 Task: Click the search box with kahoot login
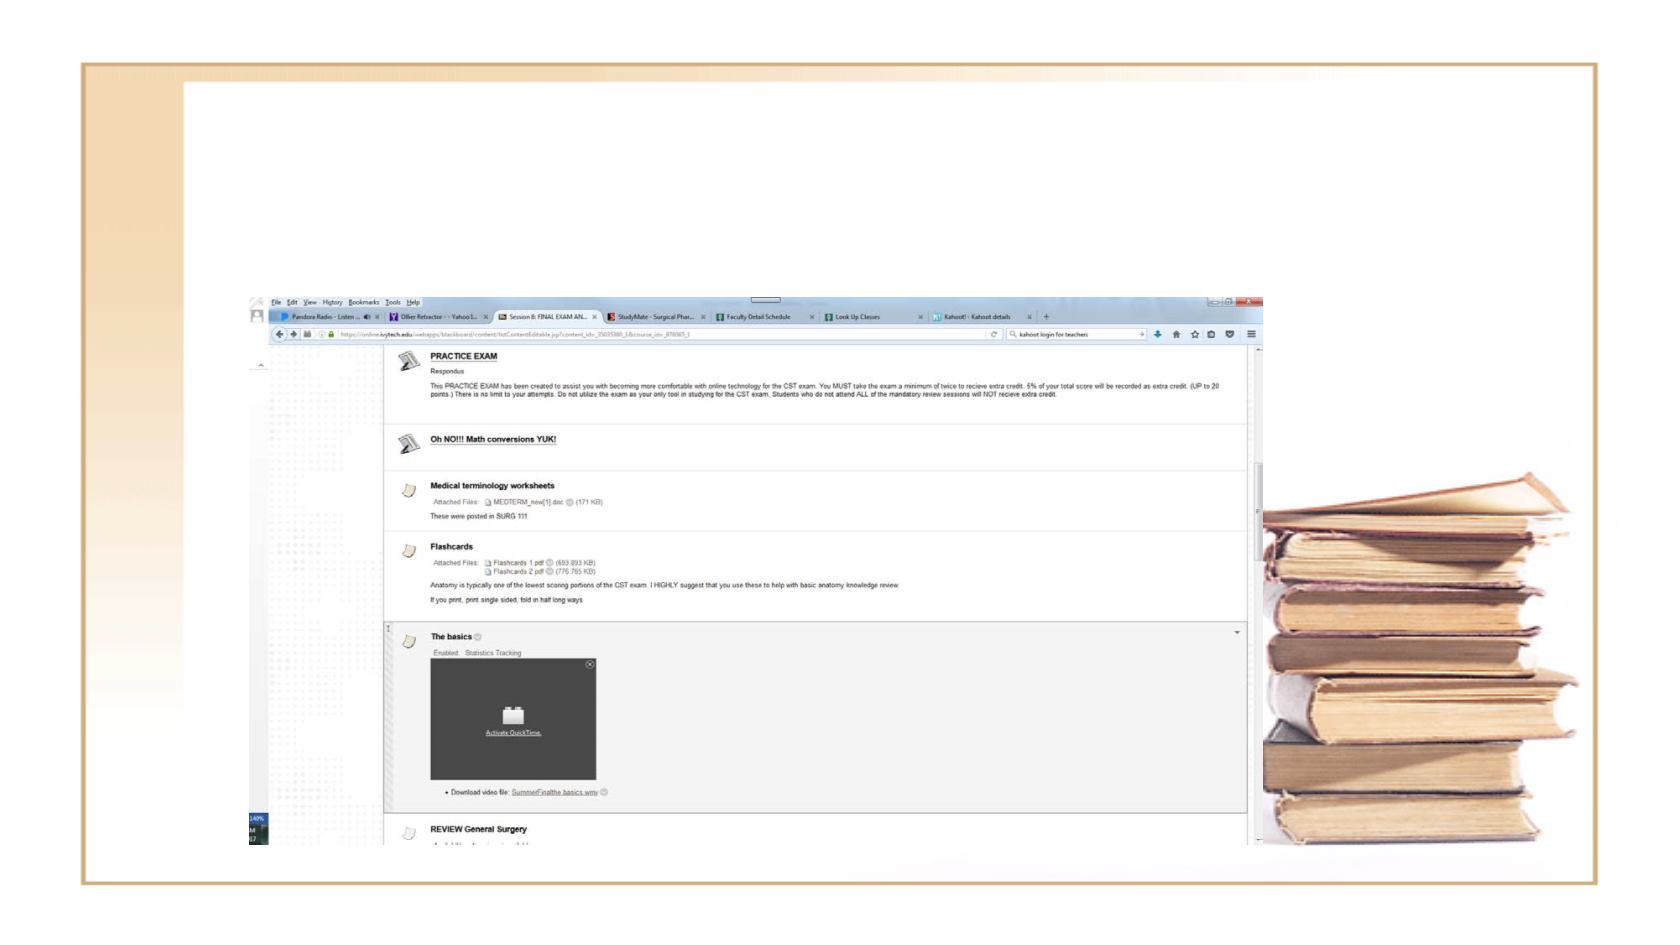tap(1075, 334)
